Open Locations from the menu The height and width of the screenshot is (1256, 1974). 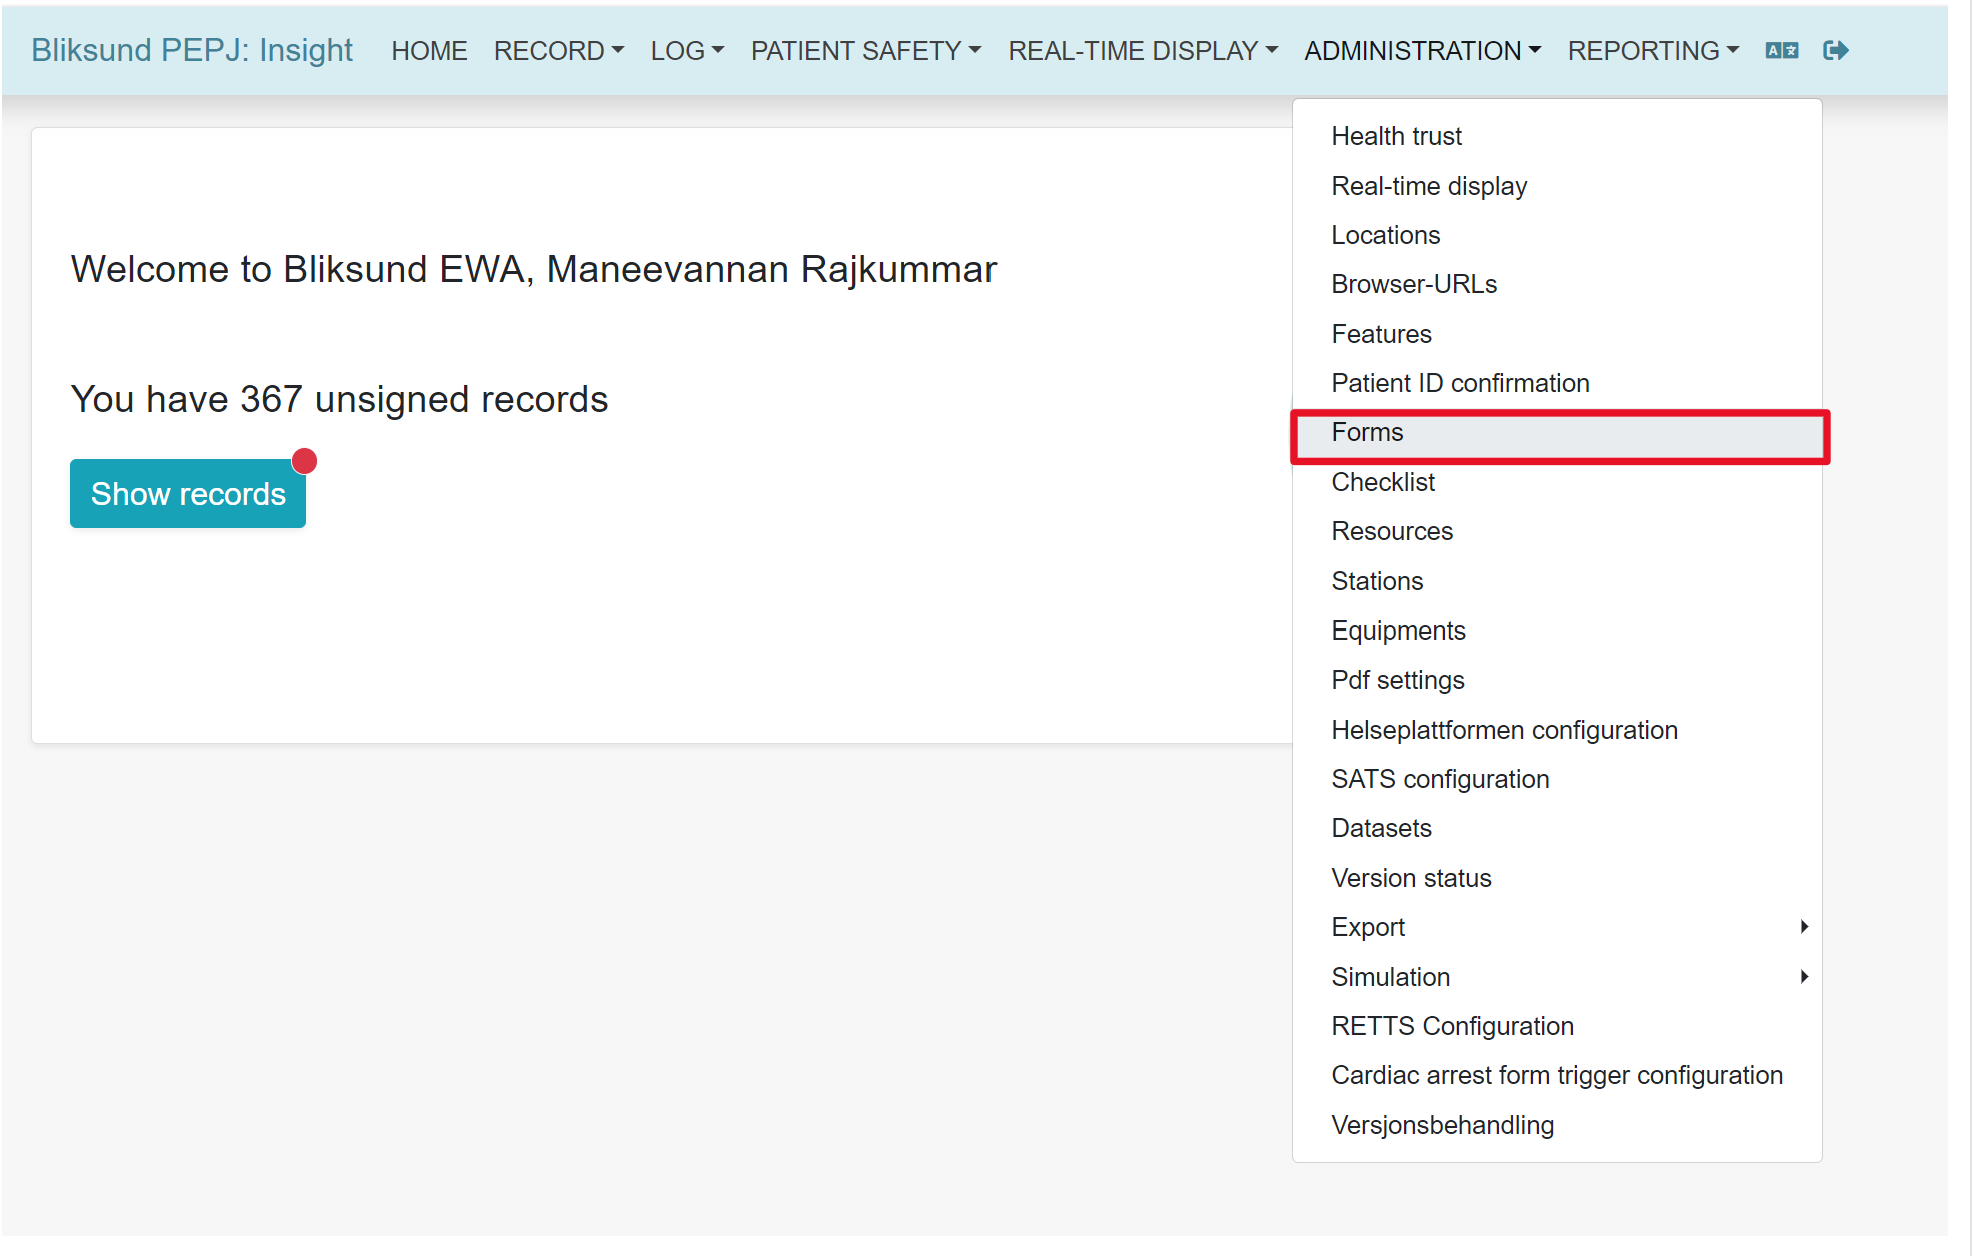pyautogui.click(x=1557, y=235)
